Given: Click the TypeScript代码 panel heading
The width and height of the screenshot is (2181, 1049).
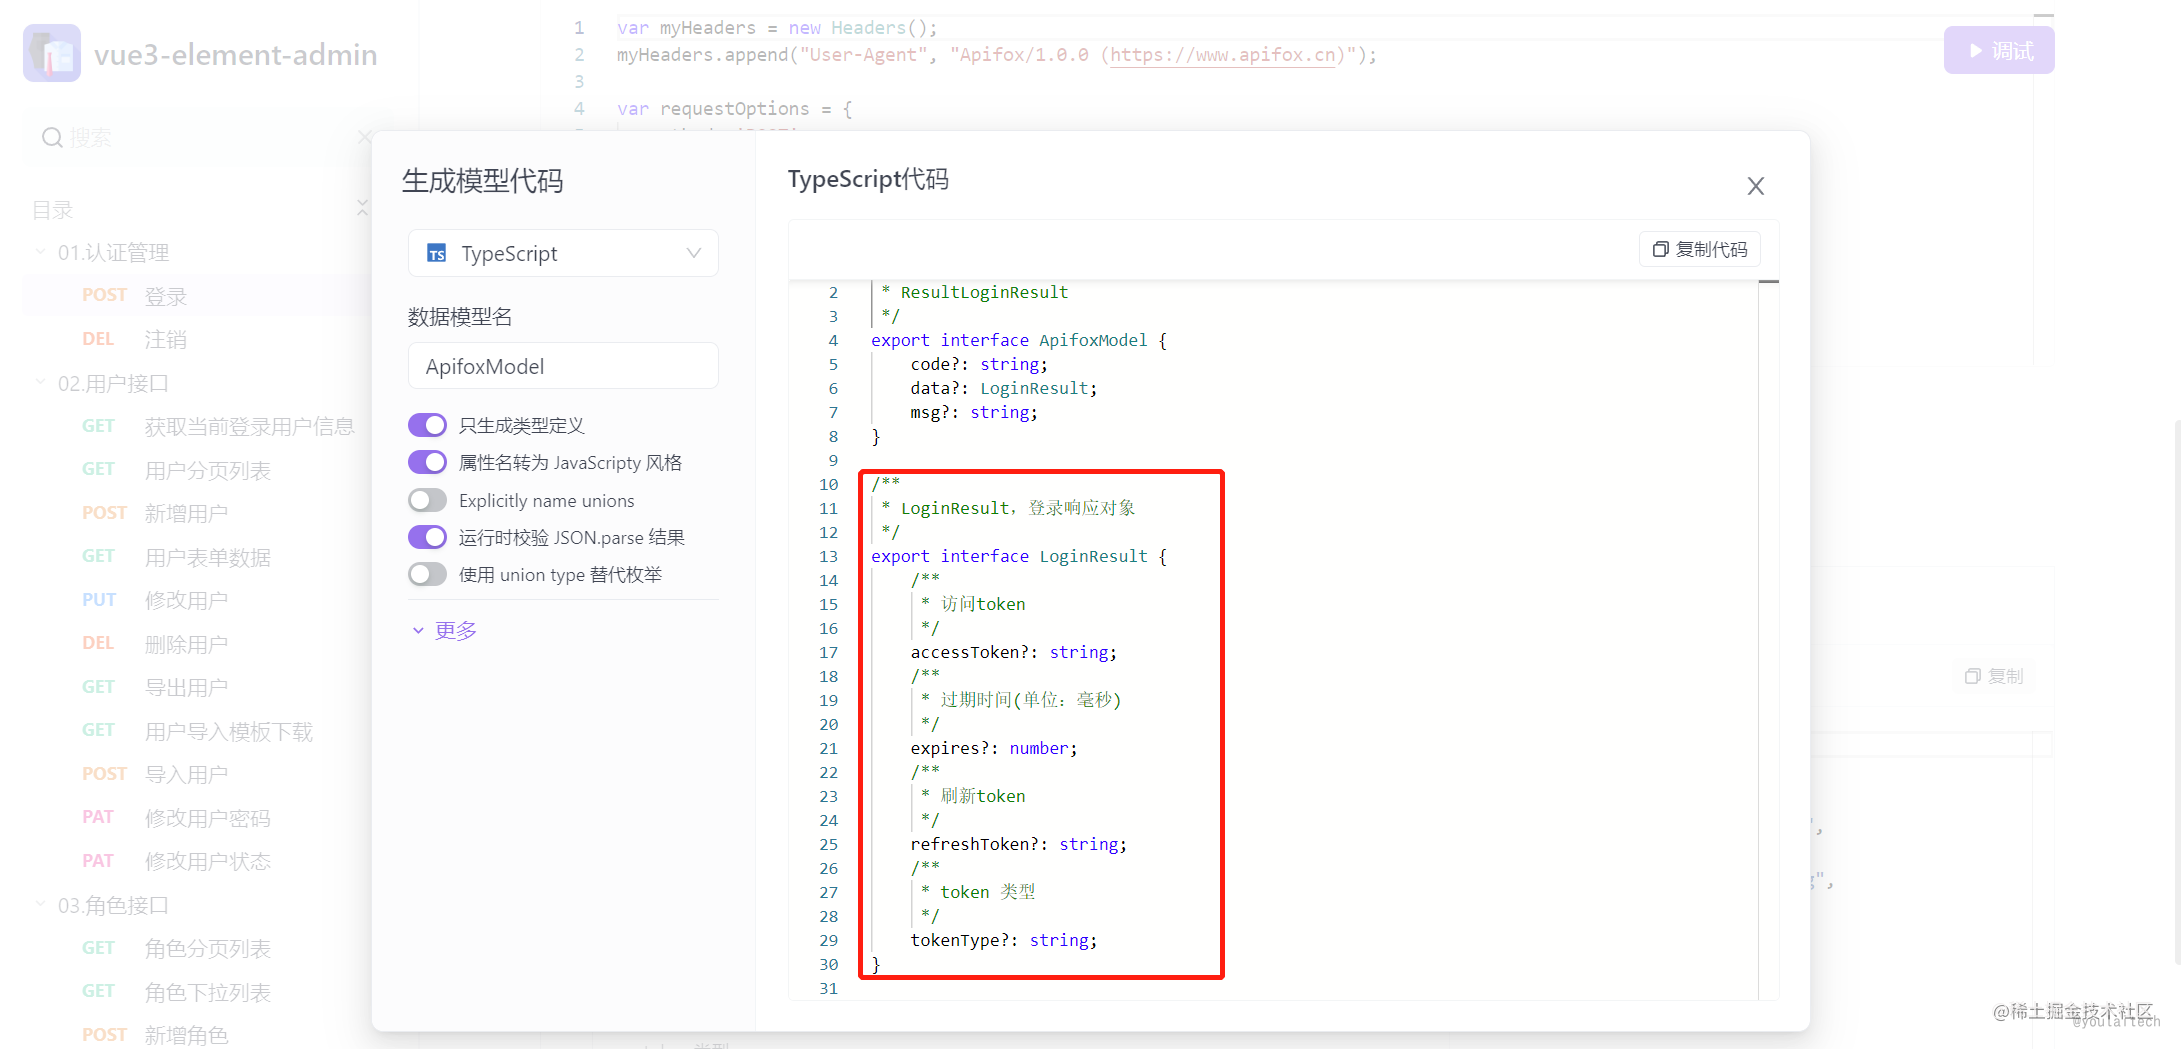Looking at the screenshot, I should pos(868,179).
